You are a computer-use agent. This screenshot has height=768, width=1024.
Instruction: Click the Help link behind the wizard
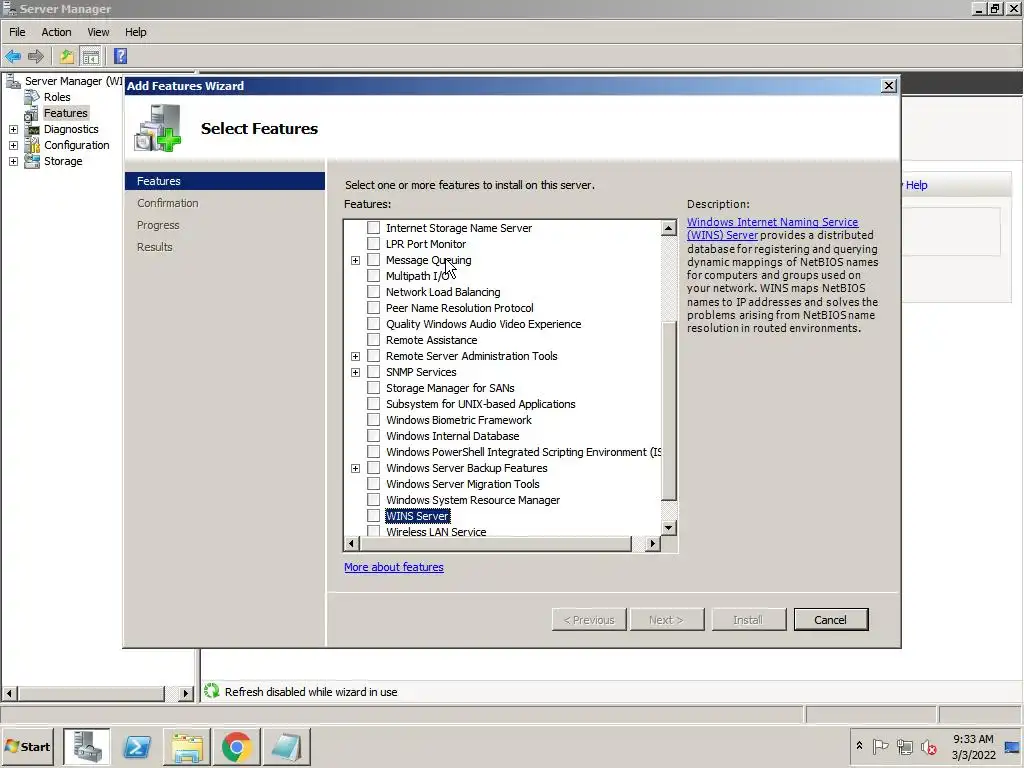click(x=916, y=185)
